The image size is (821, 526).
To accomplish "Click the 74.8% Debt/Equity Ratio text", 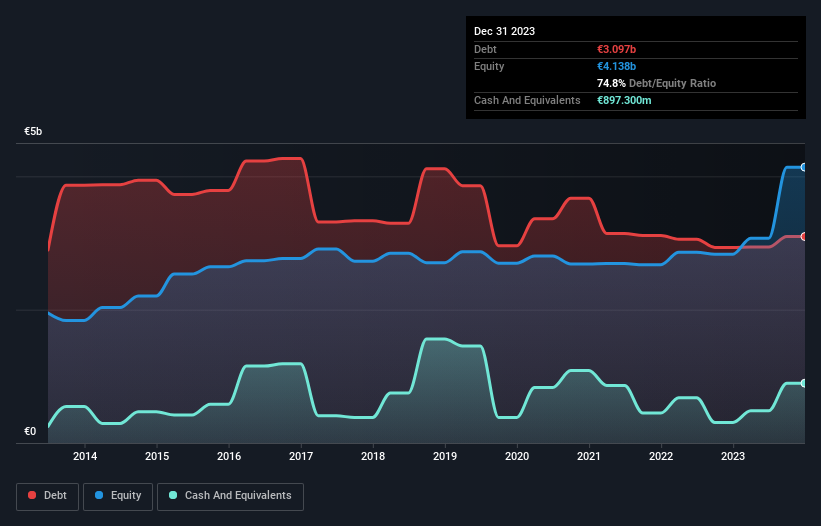I will 656,83.
